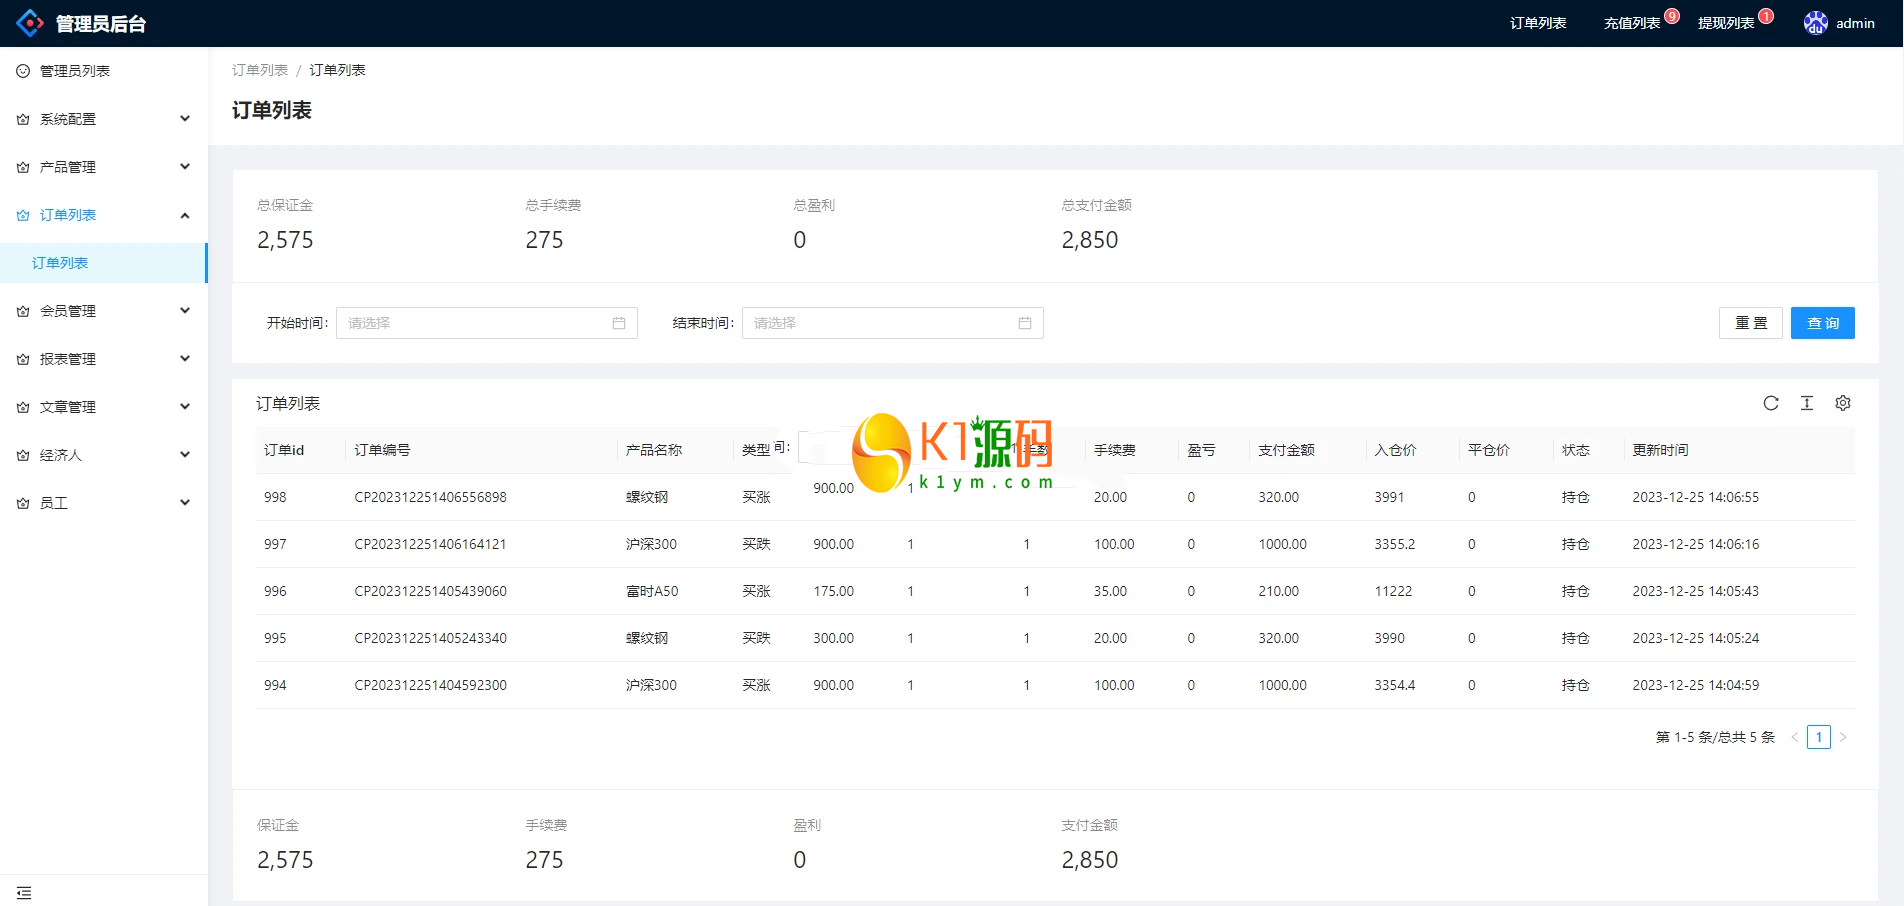Open 充值列表 in the top navigation
The height and width of the screenshot is (906, 1904).
1632,23
